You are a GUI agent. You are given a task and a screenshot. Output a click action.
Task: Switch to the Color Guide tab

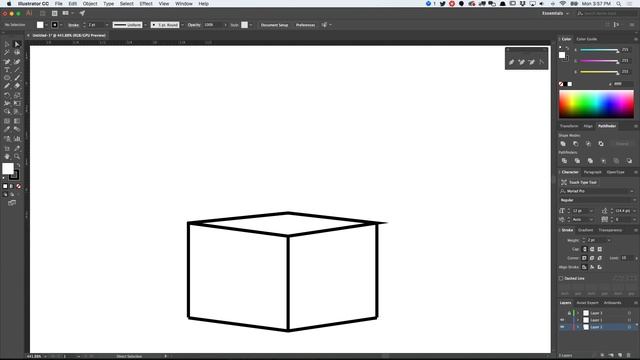coord(587,39)
